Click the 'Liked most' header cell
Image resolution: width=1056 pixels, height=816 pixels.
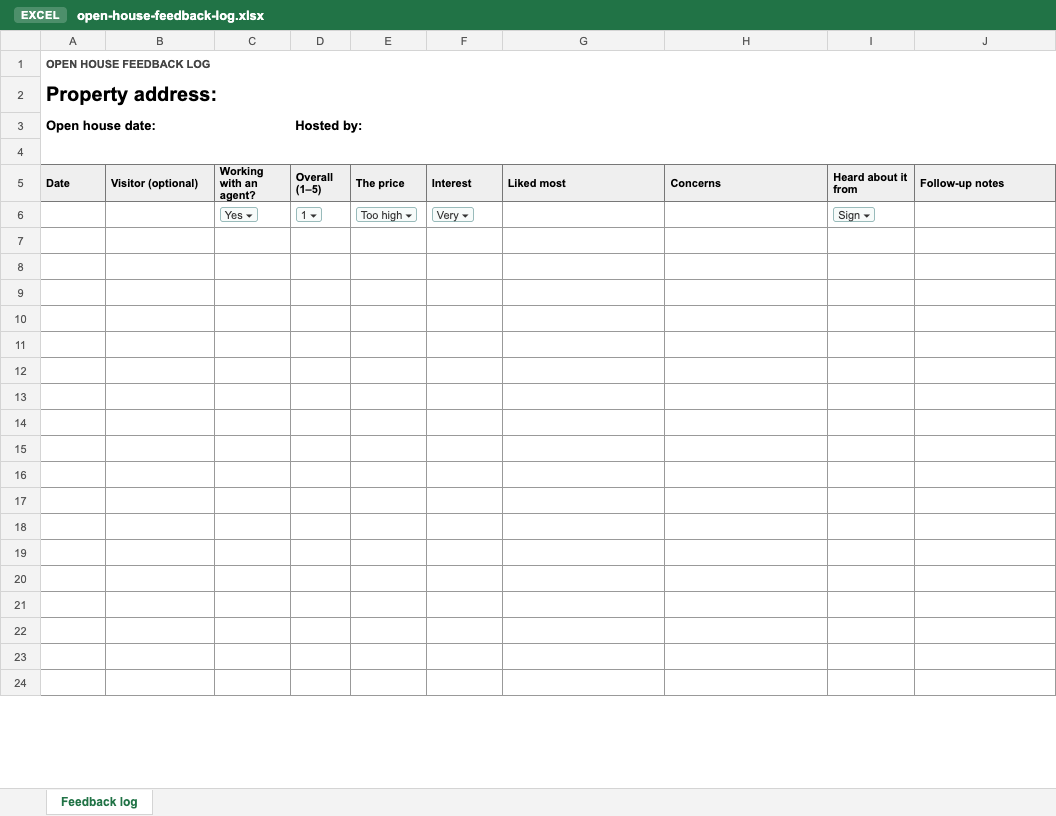click(583, 183)
